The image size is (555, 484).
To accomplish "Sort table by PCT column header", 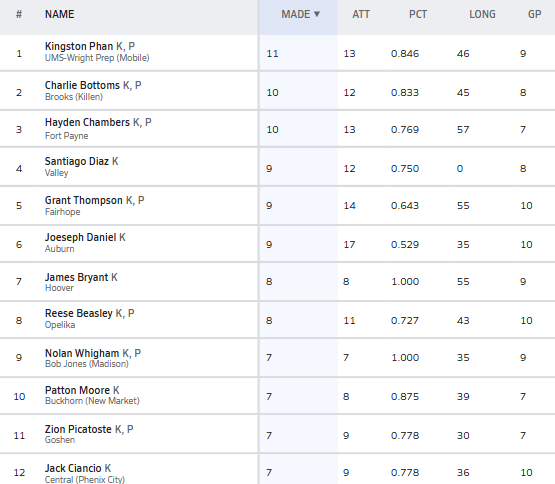I will pos(418,14).
